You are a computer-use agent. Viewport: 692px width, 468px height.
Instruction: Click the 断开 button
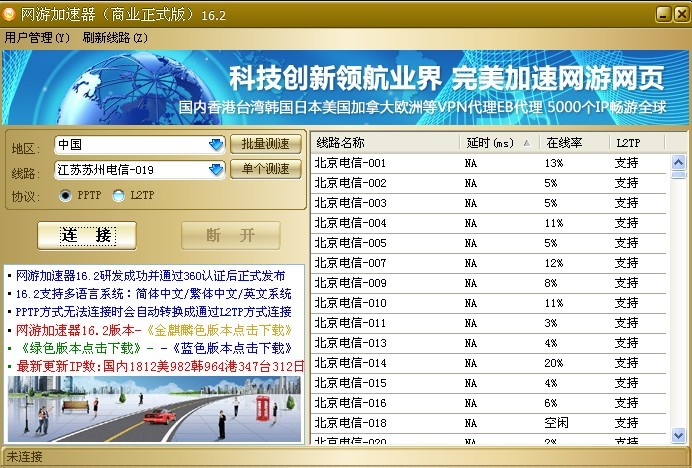(x=231, y=235)
